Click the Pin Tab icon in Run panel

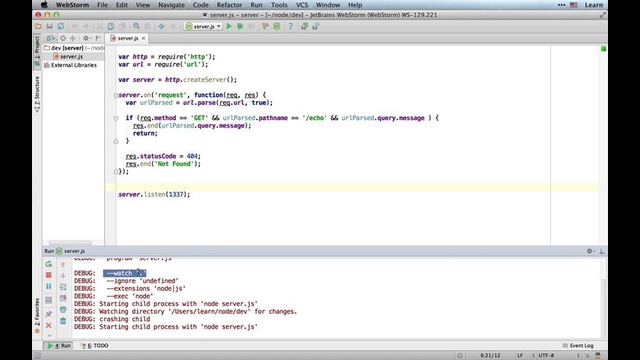(x=49, y=314)
